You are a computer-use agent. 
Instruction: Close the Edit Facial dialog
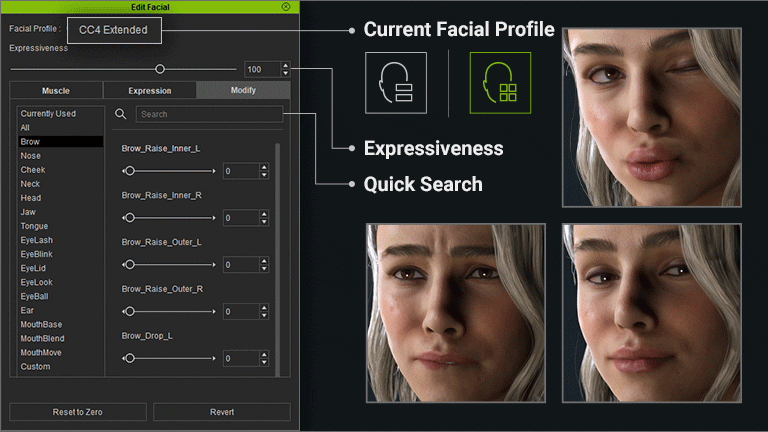(x=286, y=6)
